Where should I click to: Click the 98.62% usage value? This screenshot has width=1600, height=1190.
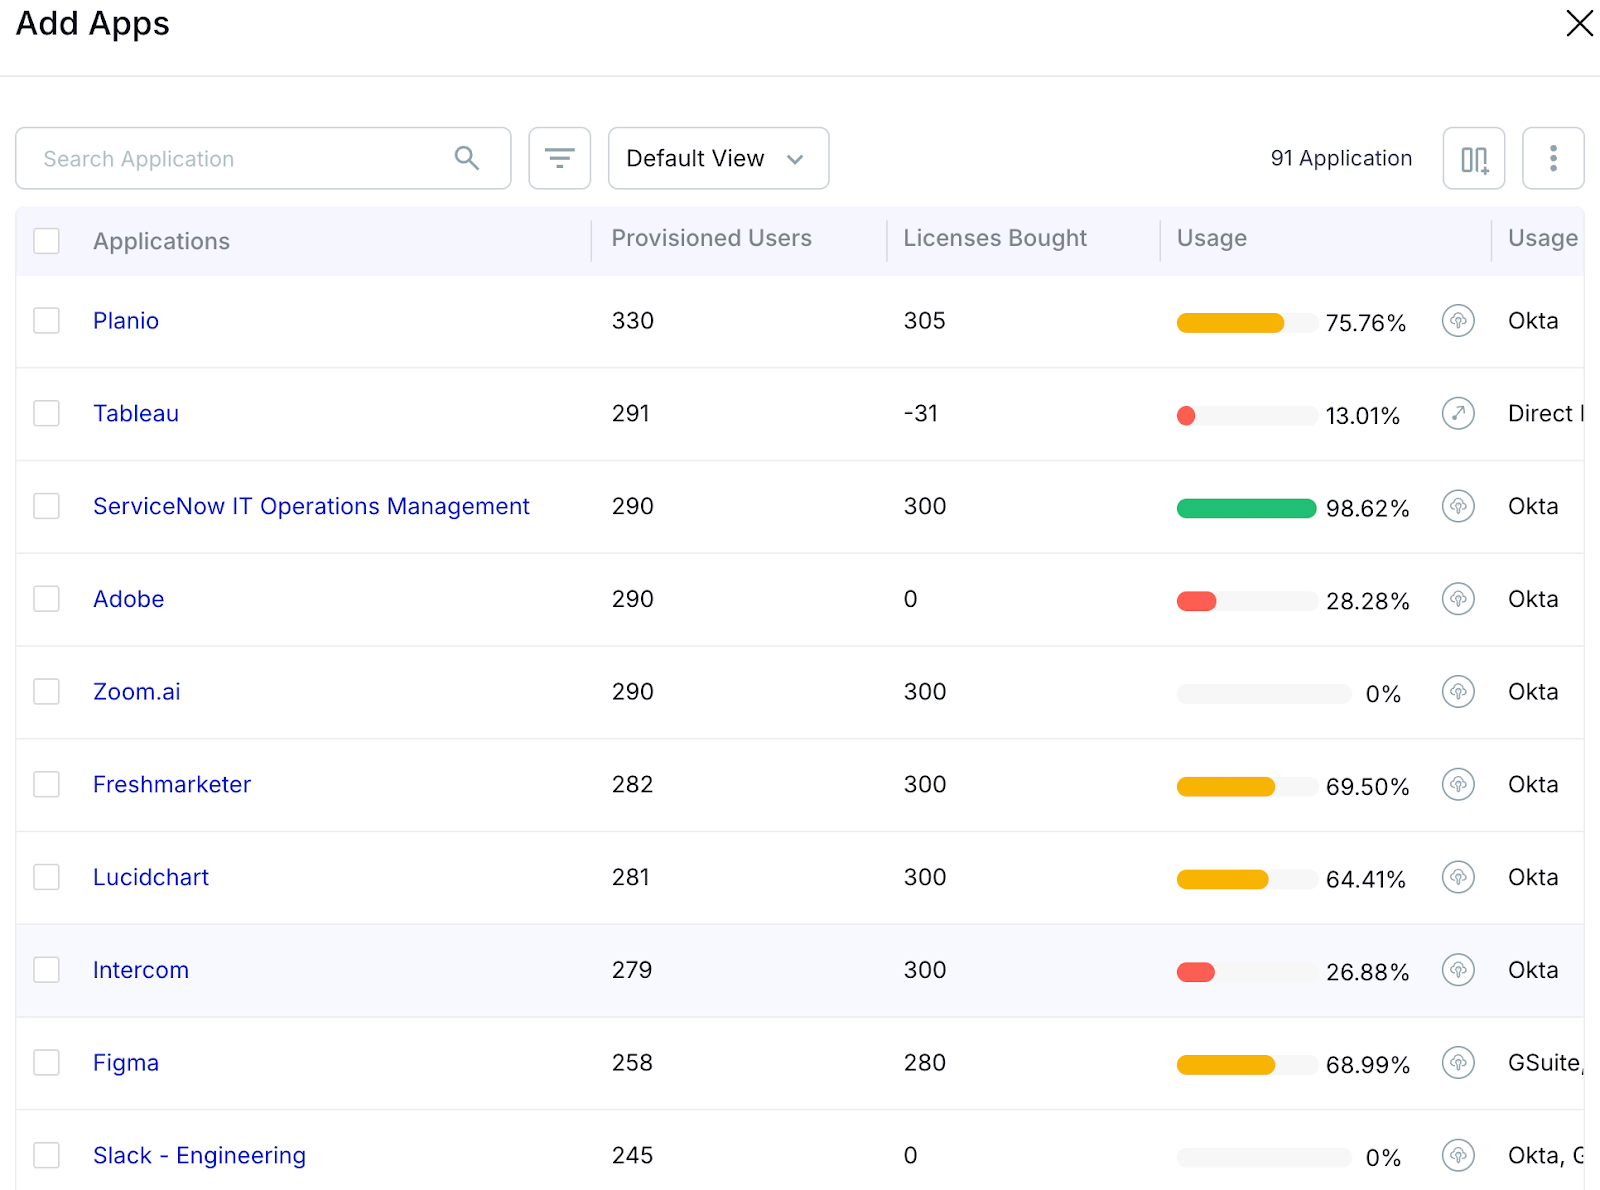[x=1367, y=508]
